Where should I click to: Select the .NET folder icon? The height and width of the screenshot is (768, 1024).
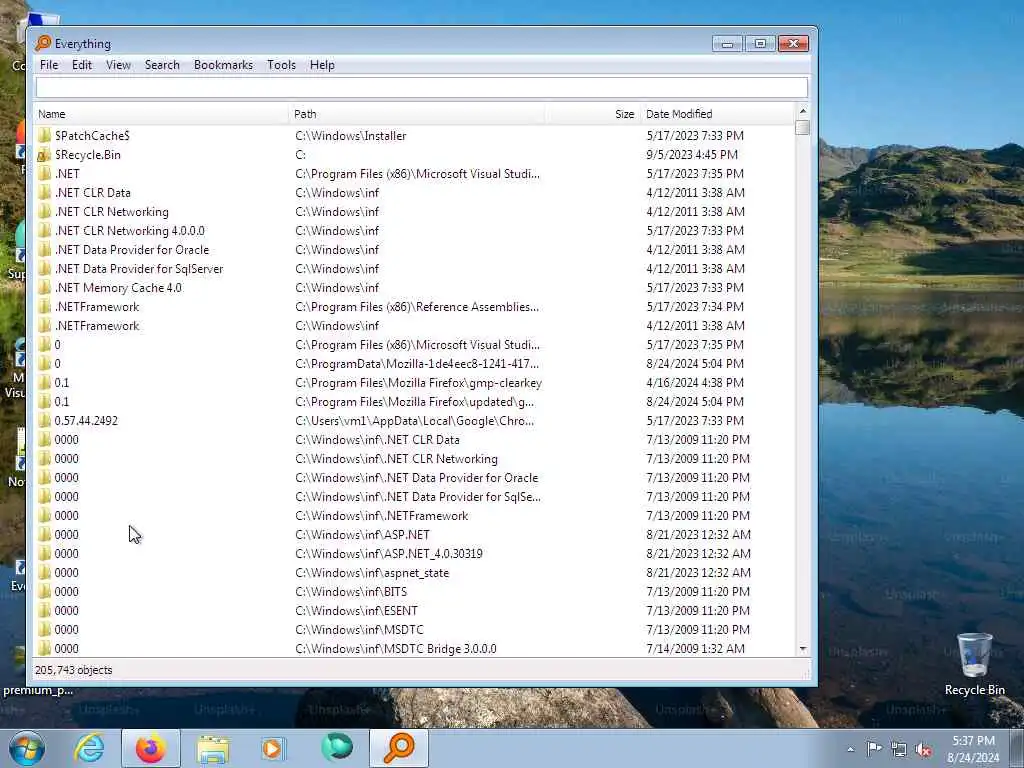44,174
